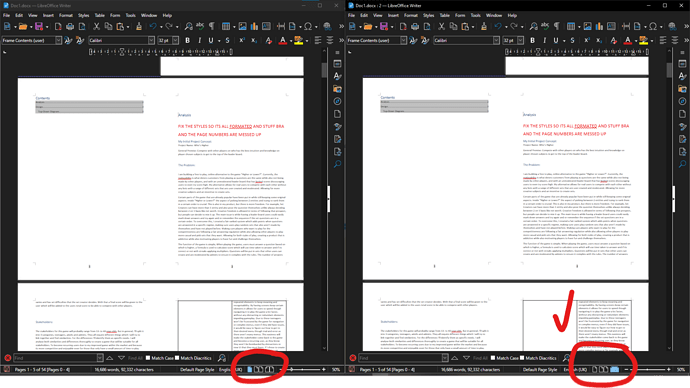Click Print Preview icon in right window toolbar

click(x=427, y=27)
